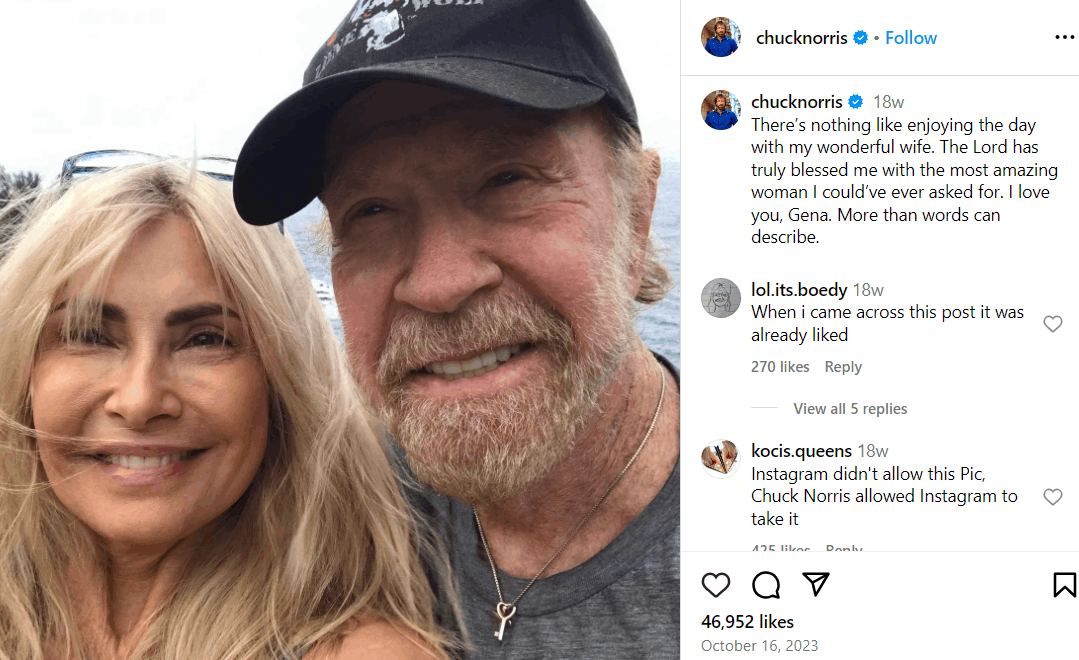This screenshot has height=660, width=1079.
Task: Open kocis.queens profile avatar
Action: [x=721, y=459]
